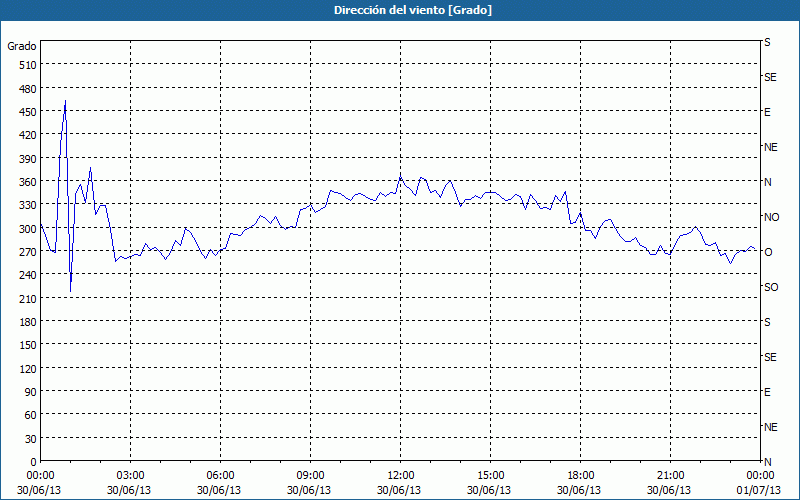Viewport: 800px width, 500px height.
Task: Pick the '21:00' time axis label
Action: pos(670,476)
